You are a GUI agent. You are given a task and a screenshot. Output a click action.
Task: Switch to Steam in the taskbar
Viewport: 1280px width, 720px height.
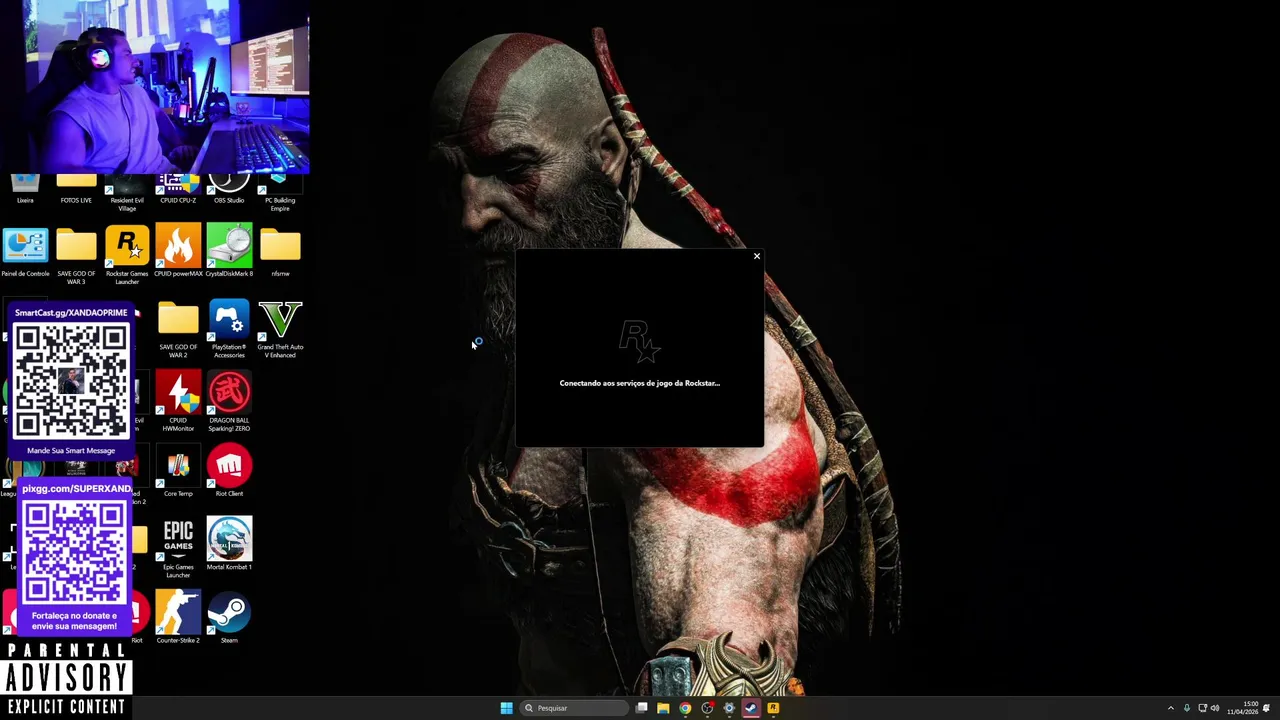tap(751, 708)
